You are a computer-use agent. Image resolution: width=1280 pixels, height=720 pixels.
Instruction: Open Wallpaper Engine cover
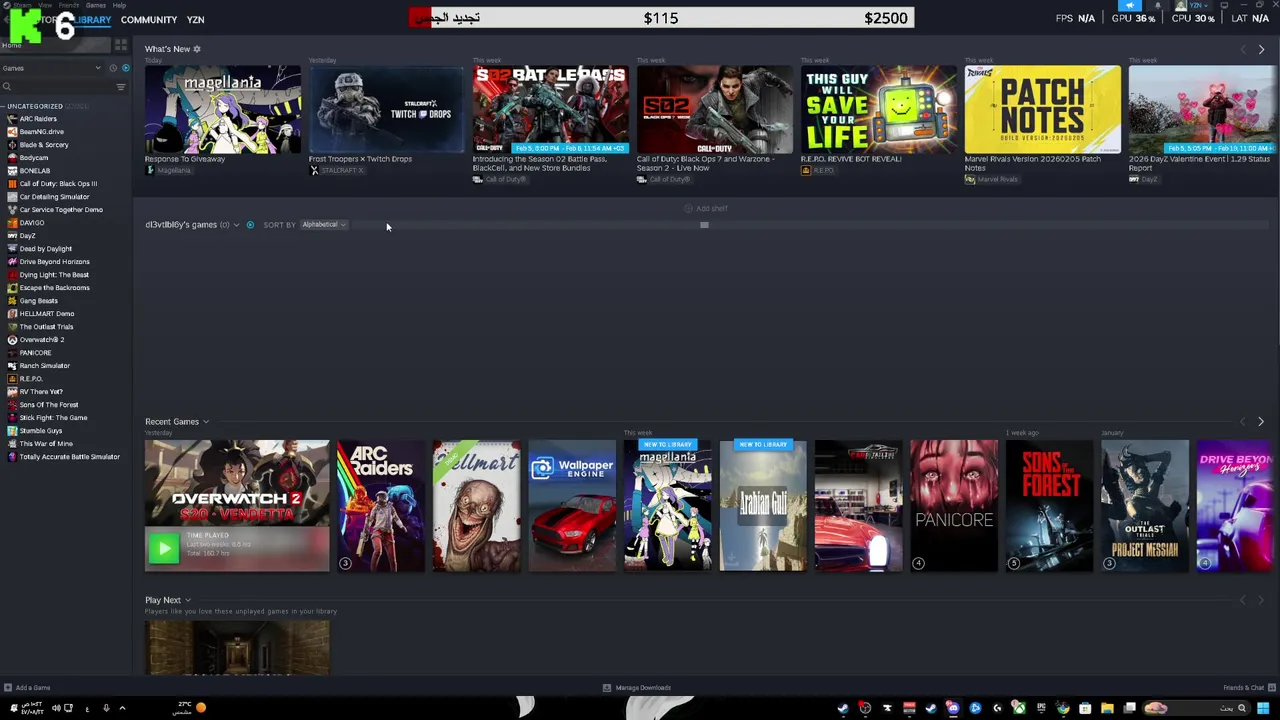[572, 506]
